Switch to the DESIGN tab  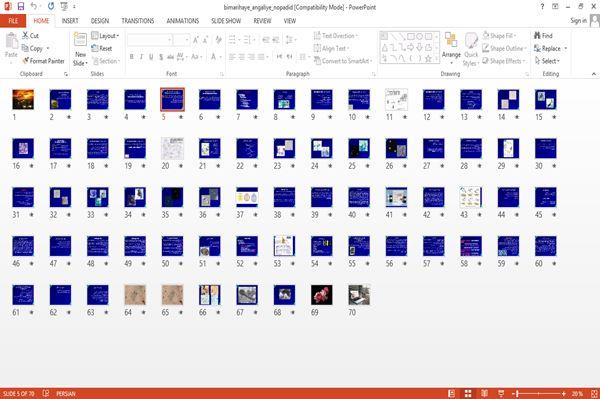click(x=100, y=21)
